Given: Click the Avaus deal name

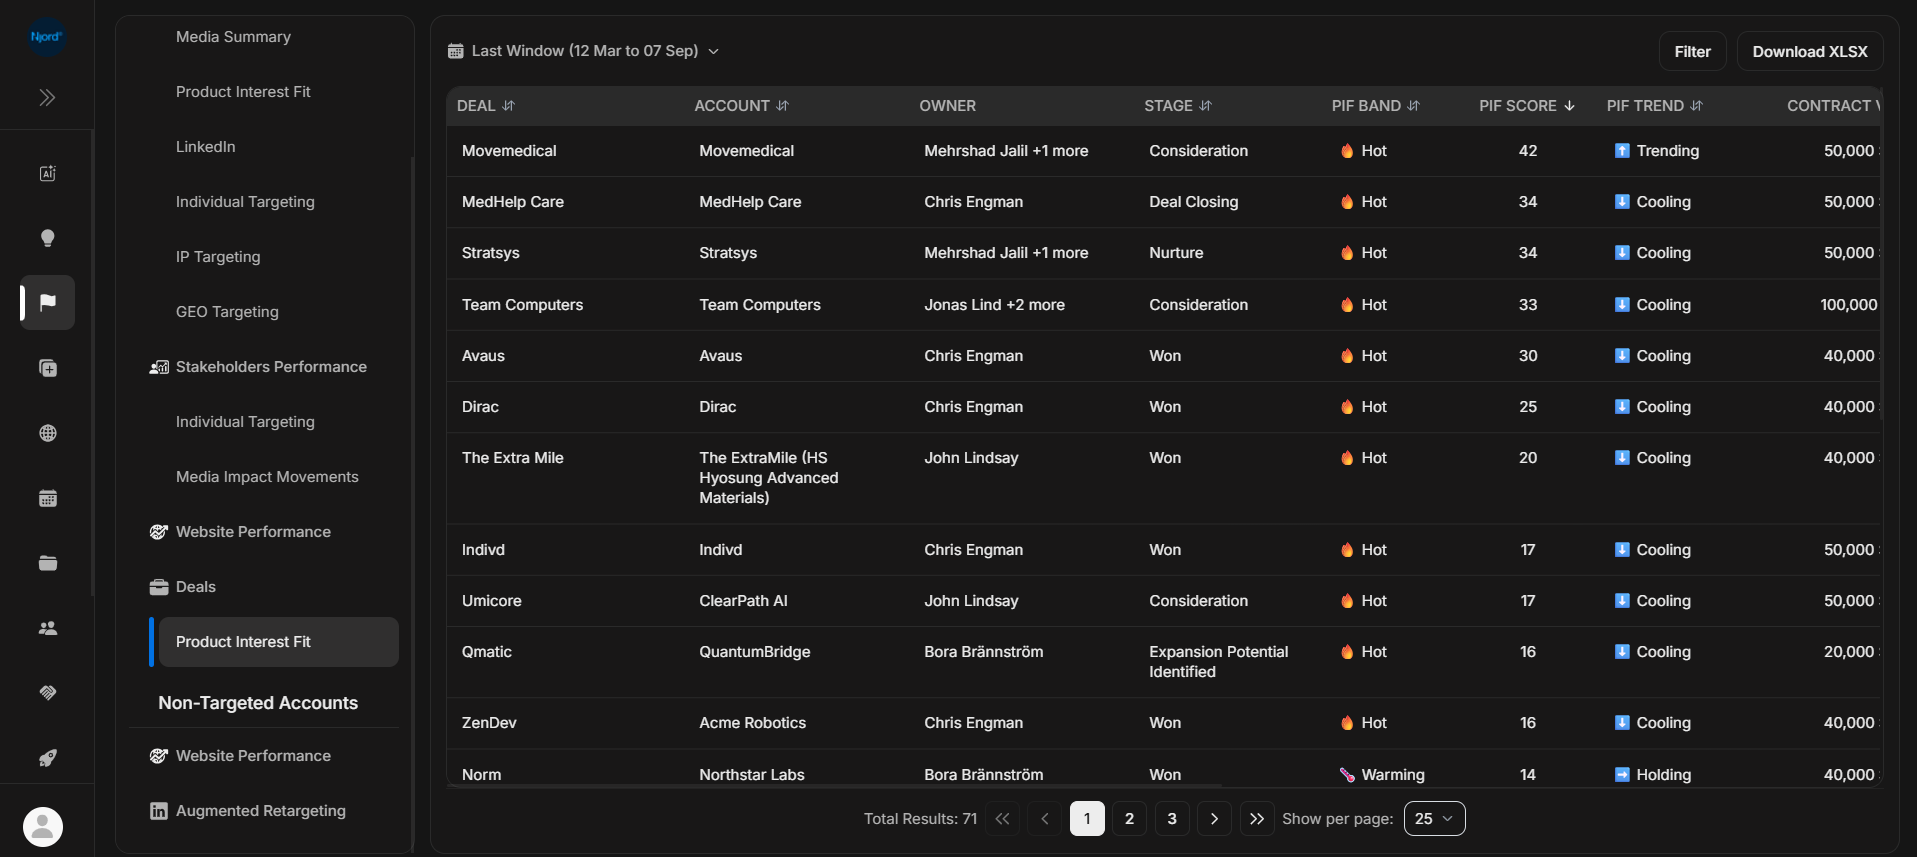Looking at the screenshot, I should tap(483, 356).
